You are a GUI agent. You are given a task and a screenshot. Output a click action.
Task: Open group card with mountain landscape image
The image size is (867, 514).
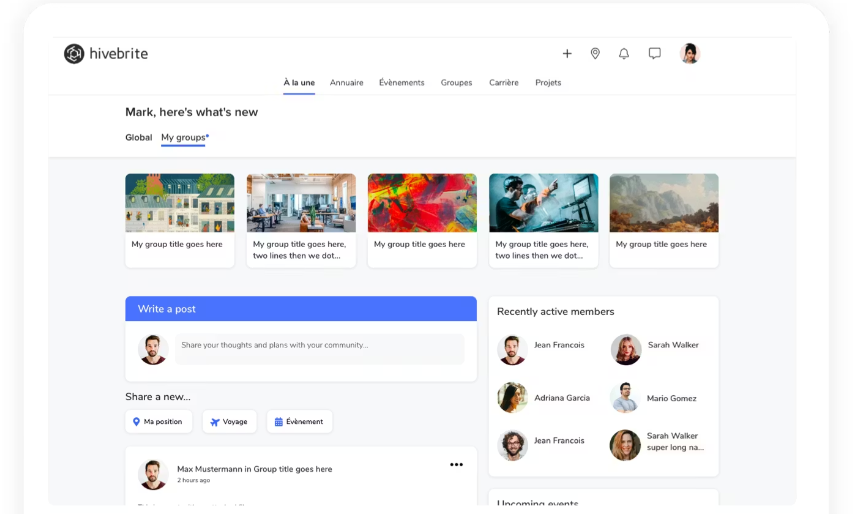664,221
